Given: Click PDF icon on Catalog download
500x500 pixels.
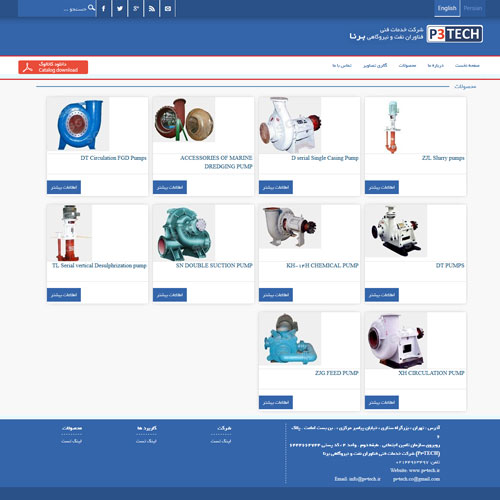Looking at the screenshot, I should (x=28, y=67).
